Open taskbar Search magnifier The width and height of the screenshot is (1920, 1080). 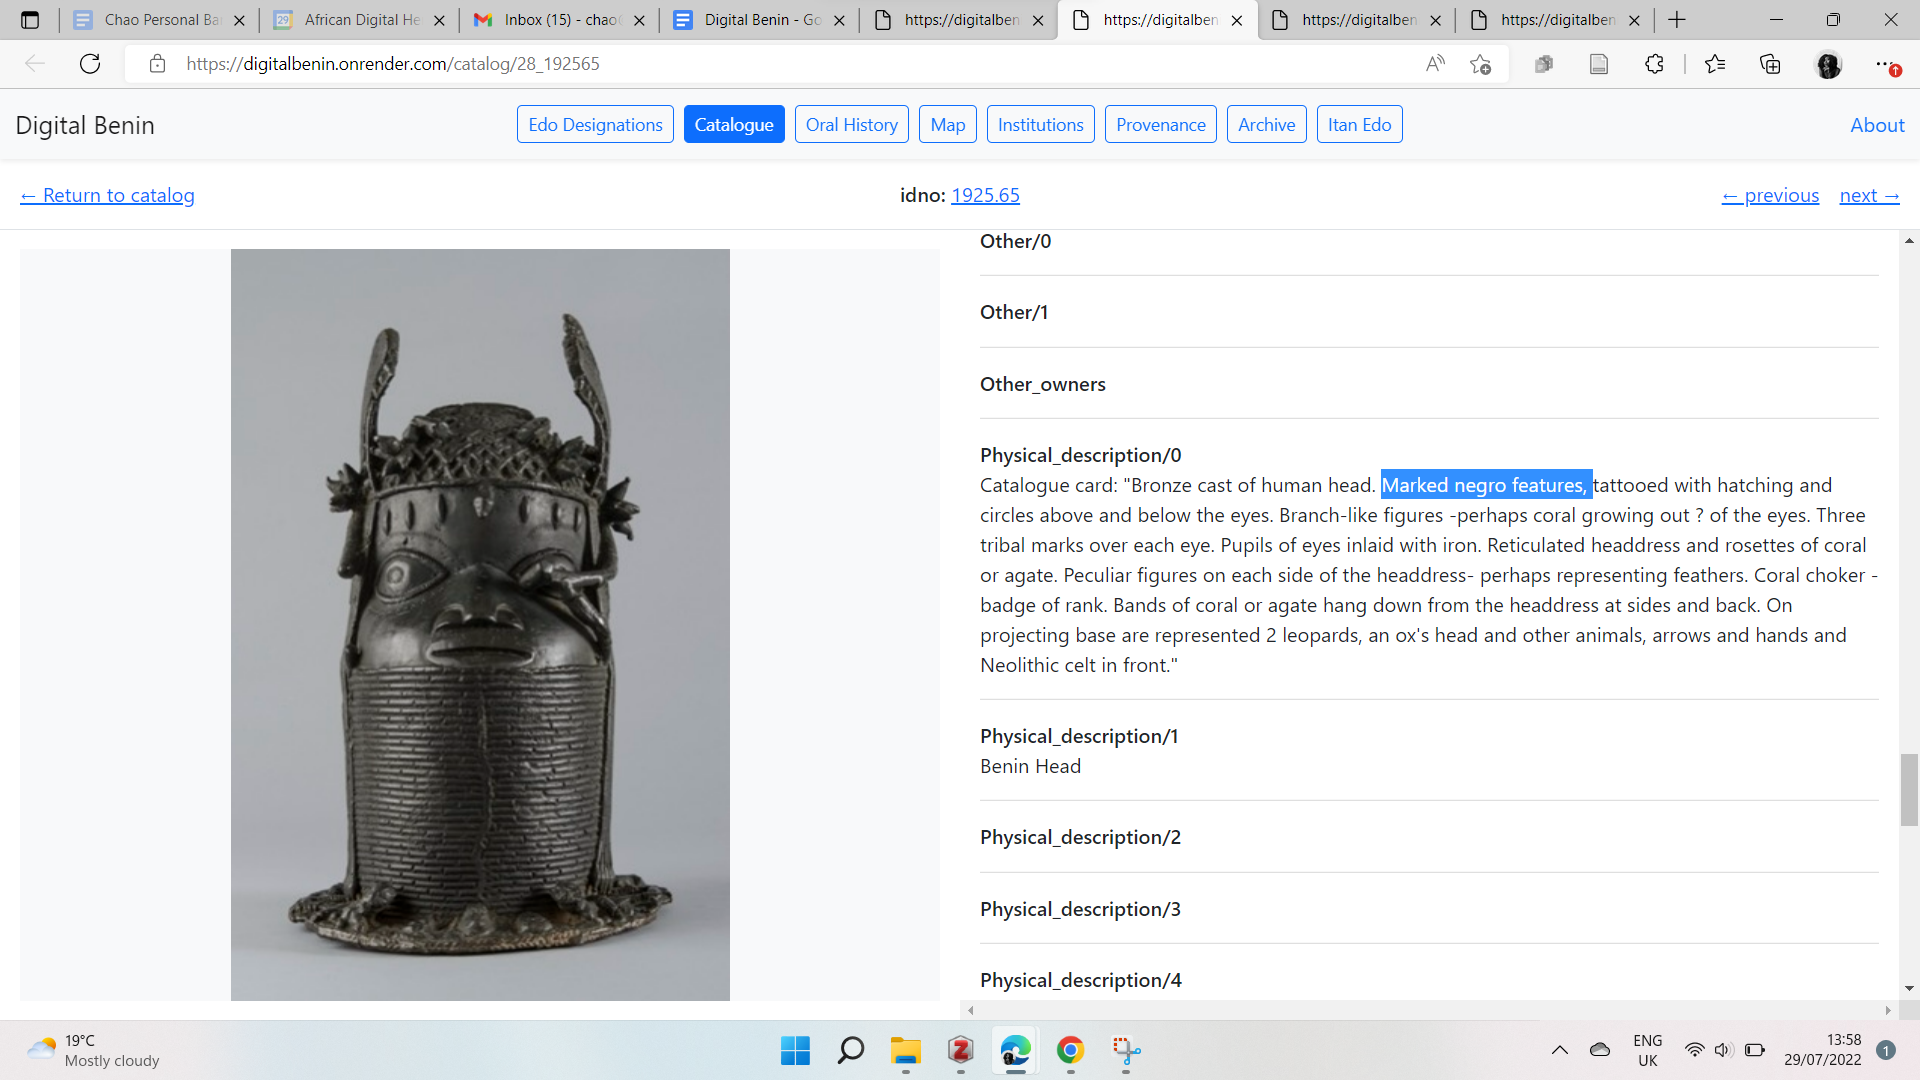tap(851, 1050)
